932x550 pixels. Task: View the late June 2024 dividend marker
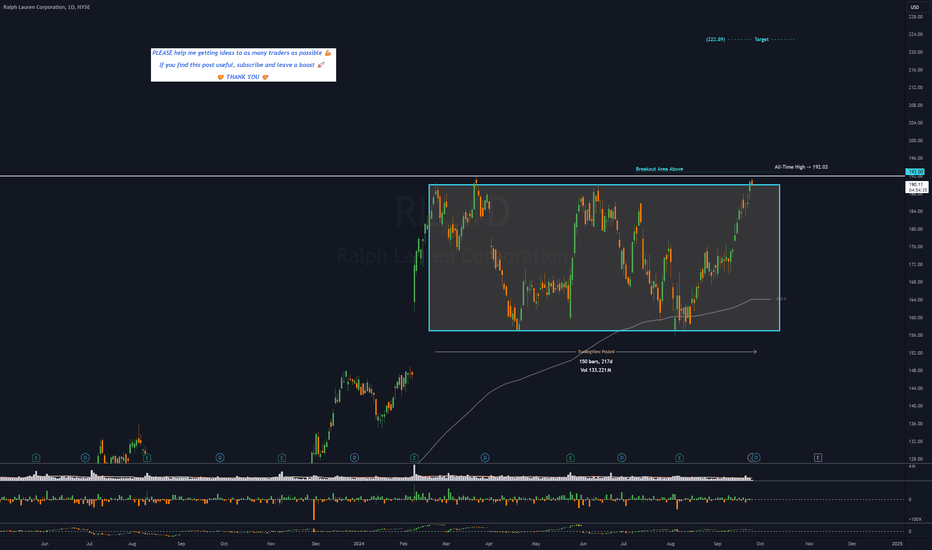click(x=622, y=458)
